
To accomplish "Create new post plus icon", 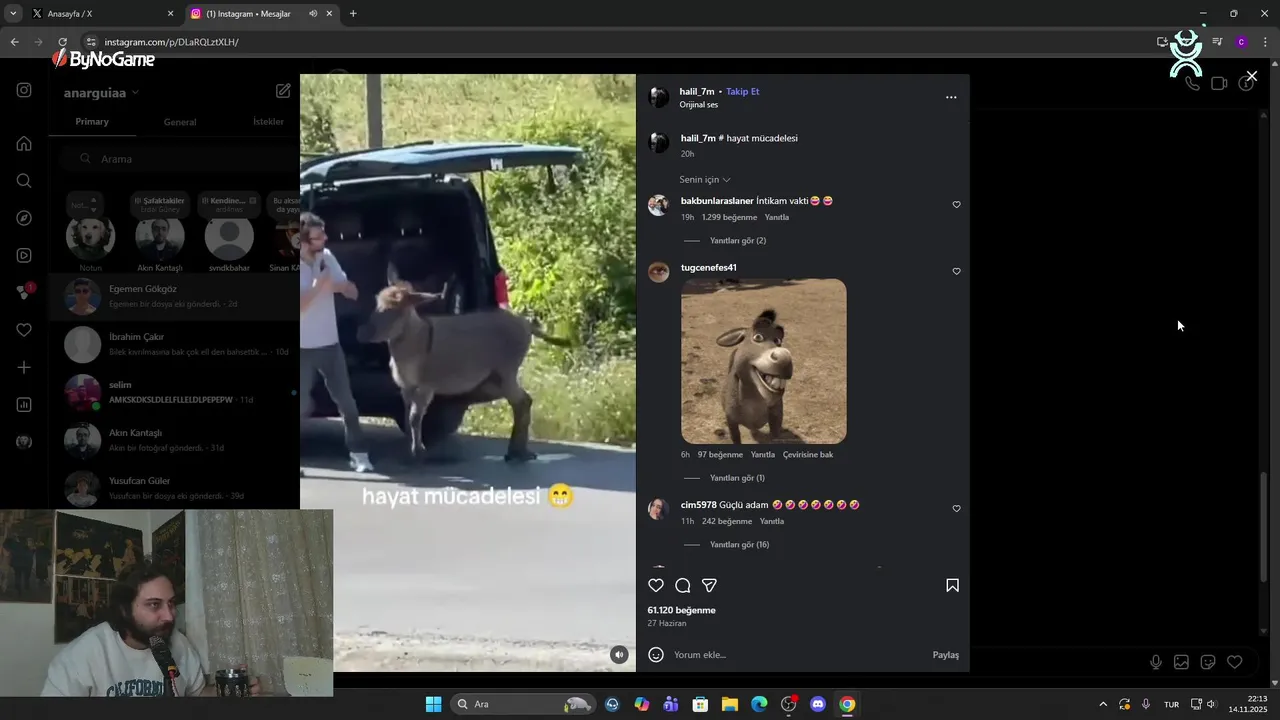I will (24, 367).
